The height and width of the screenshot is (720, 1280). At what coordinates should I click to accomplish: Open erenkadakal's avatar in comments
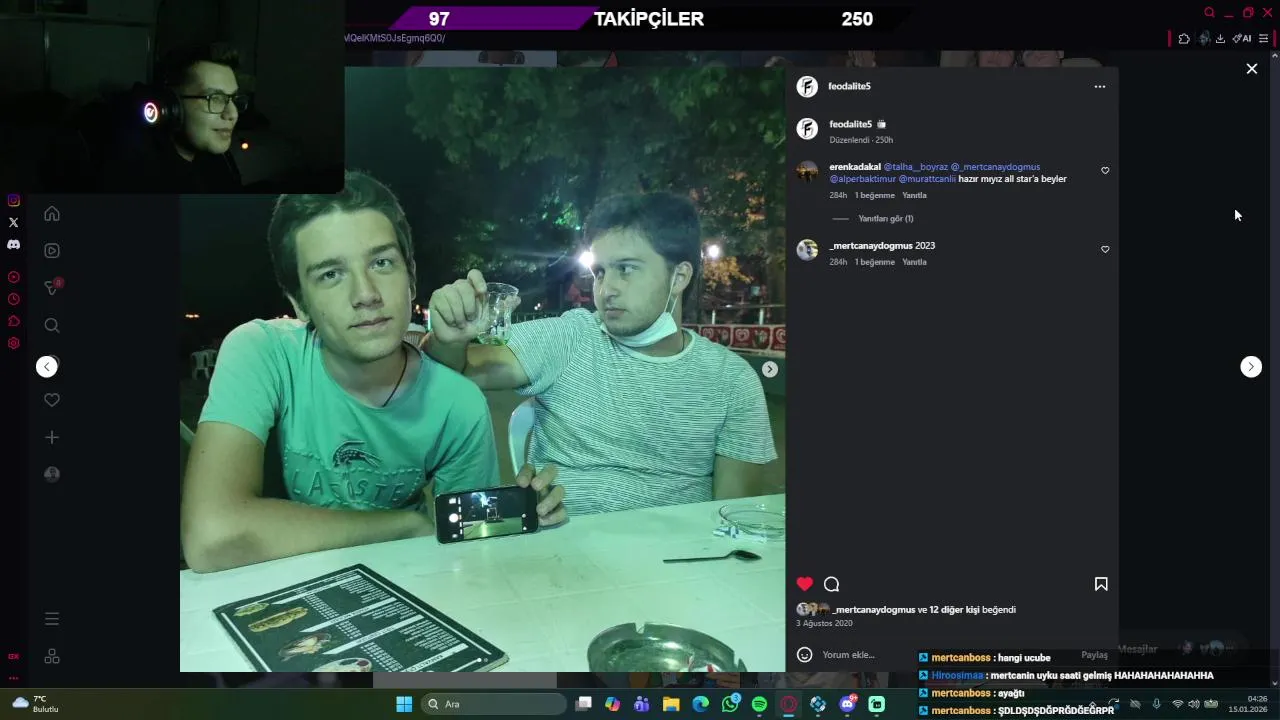coord(807,171)
